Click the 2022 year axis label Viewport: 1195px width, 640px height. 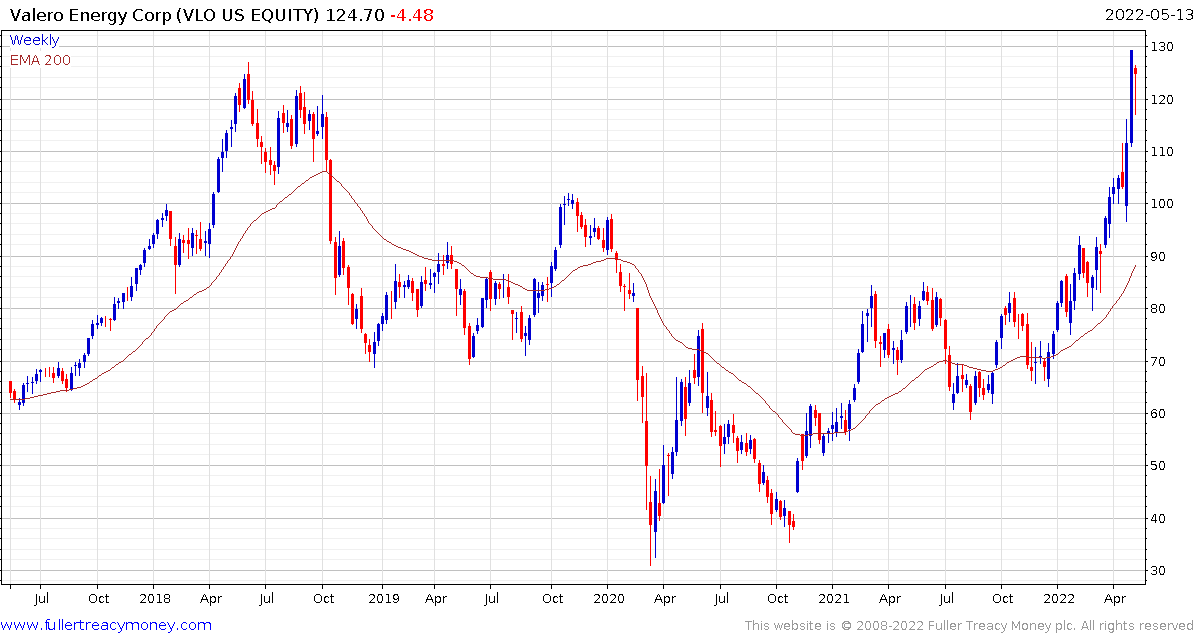point(1058,599)
